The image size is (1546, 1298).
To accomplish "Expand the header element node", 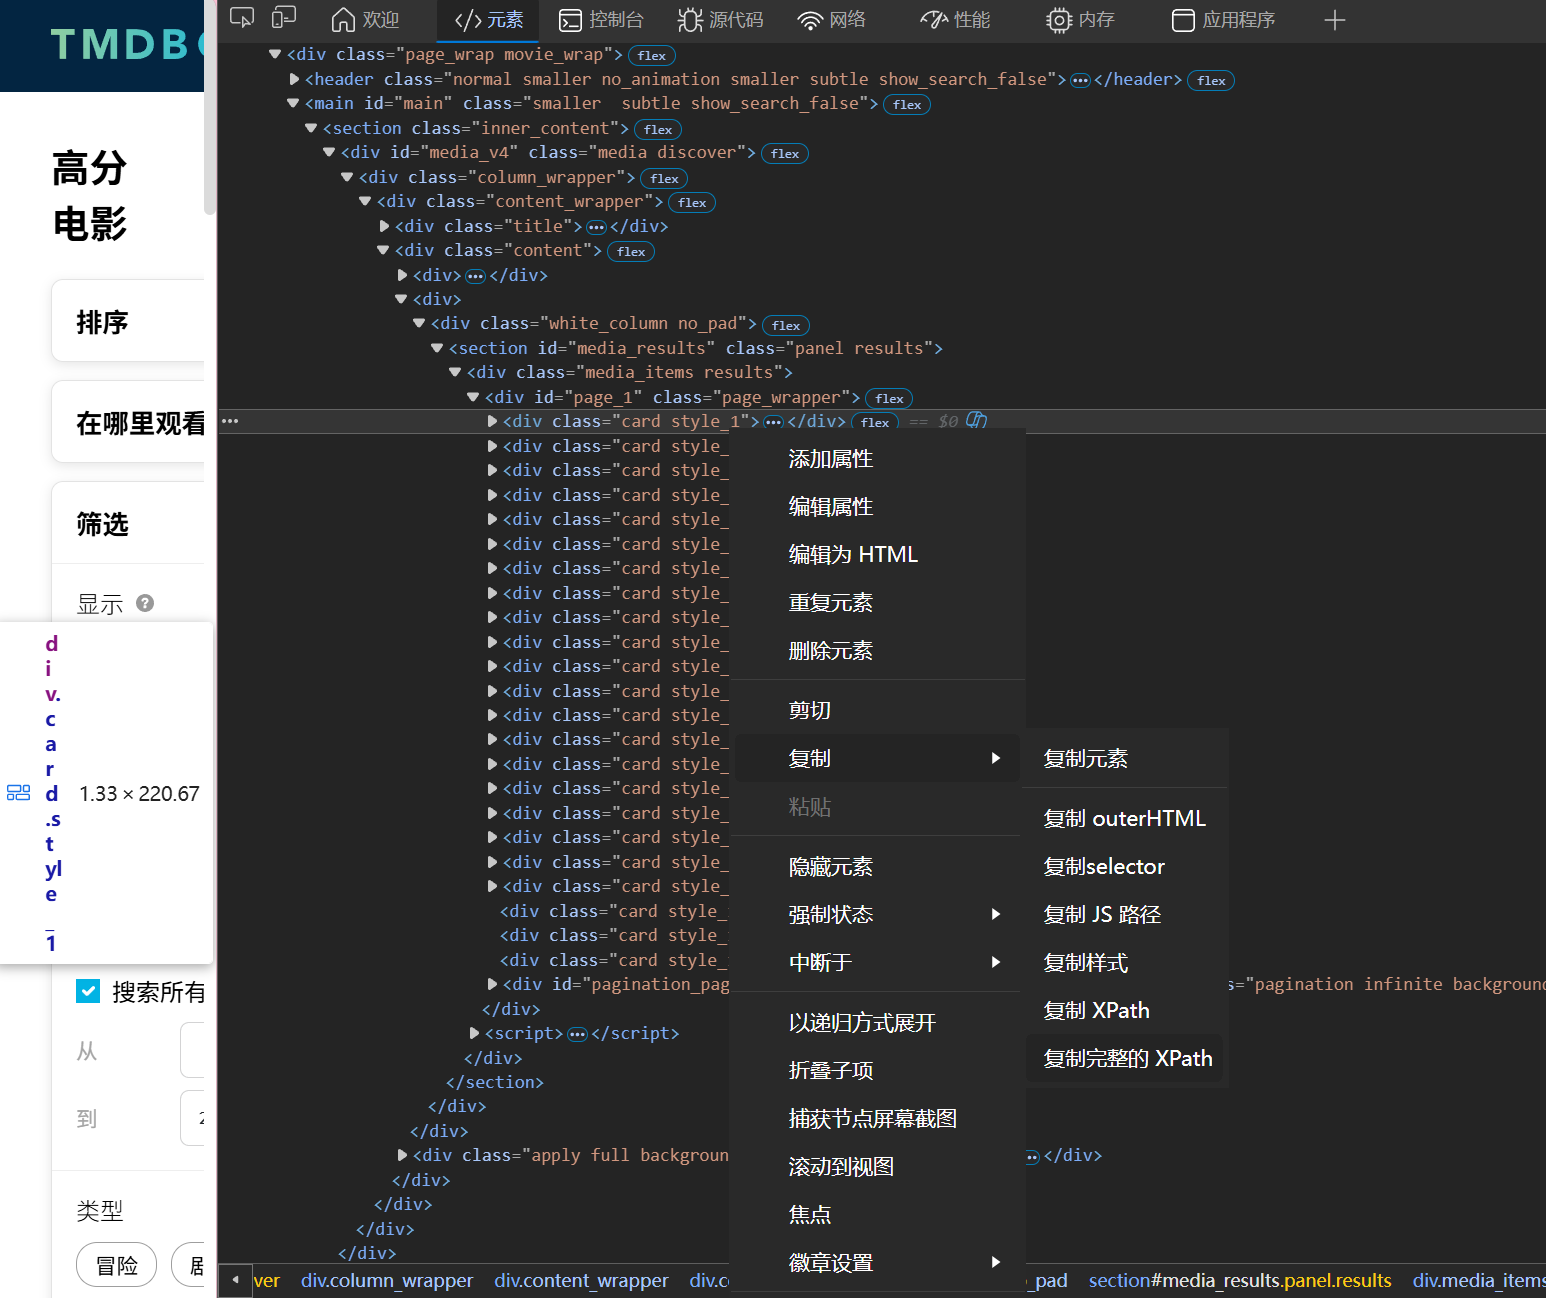I will click(x=294, y=79).
